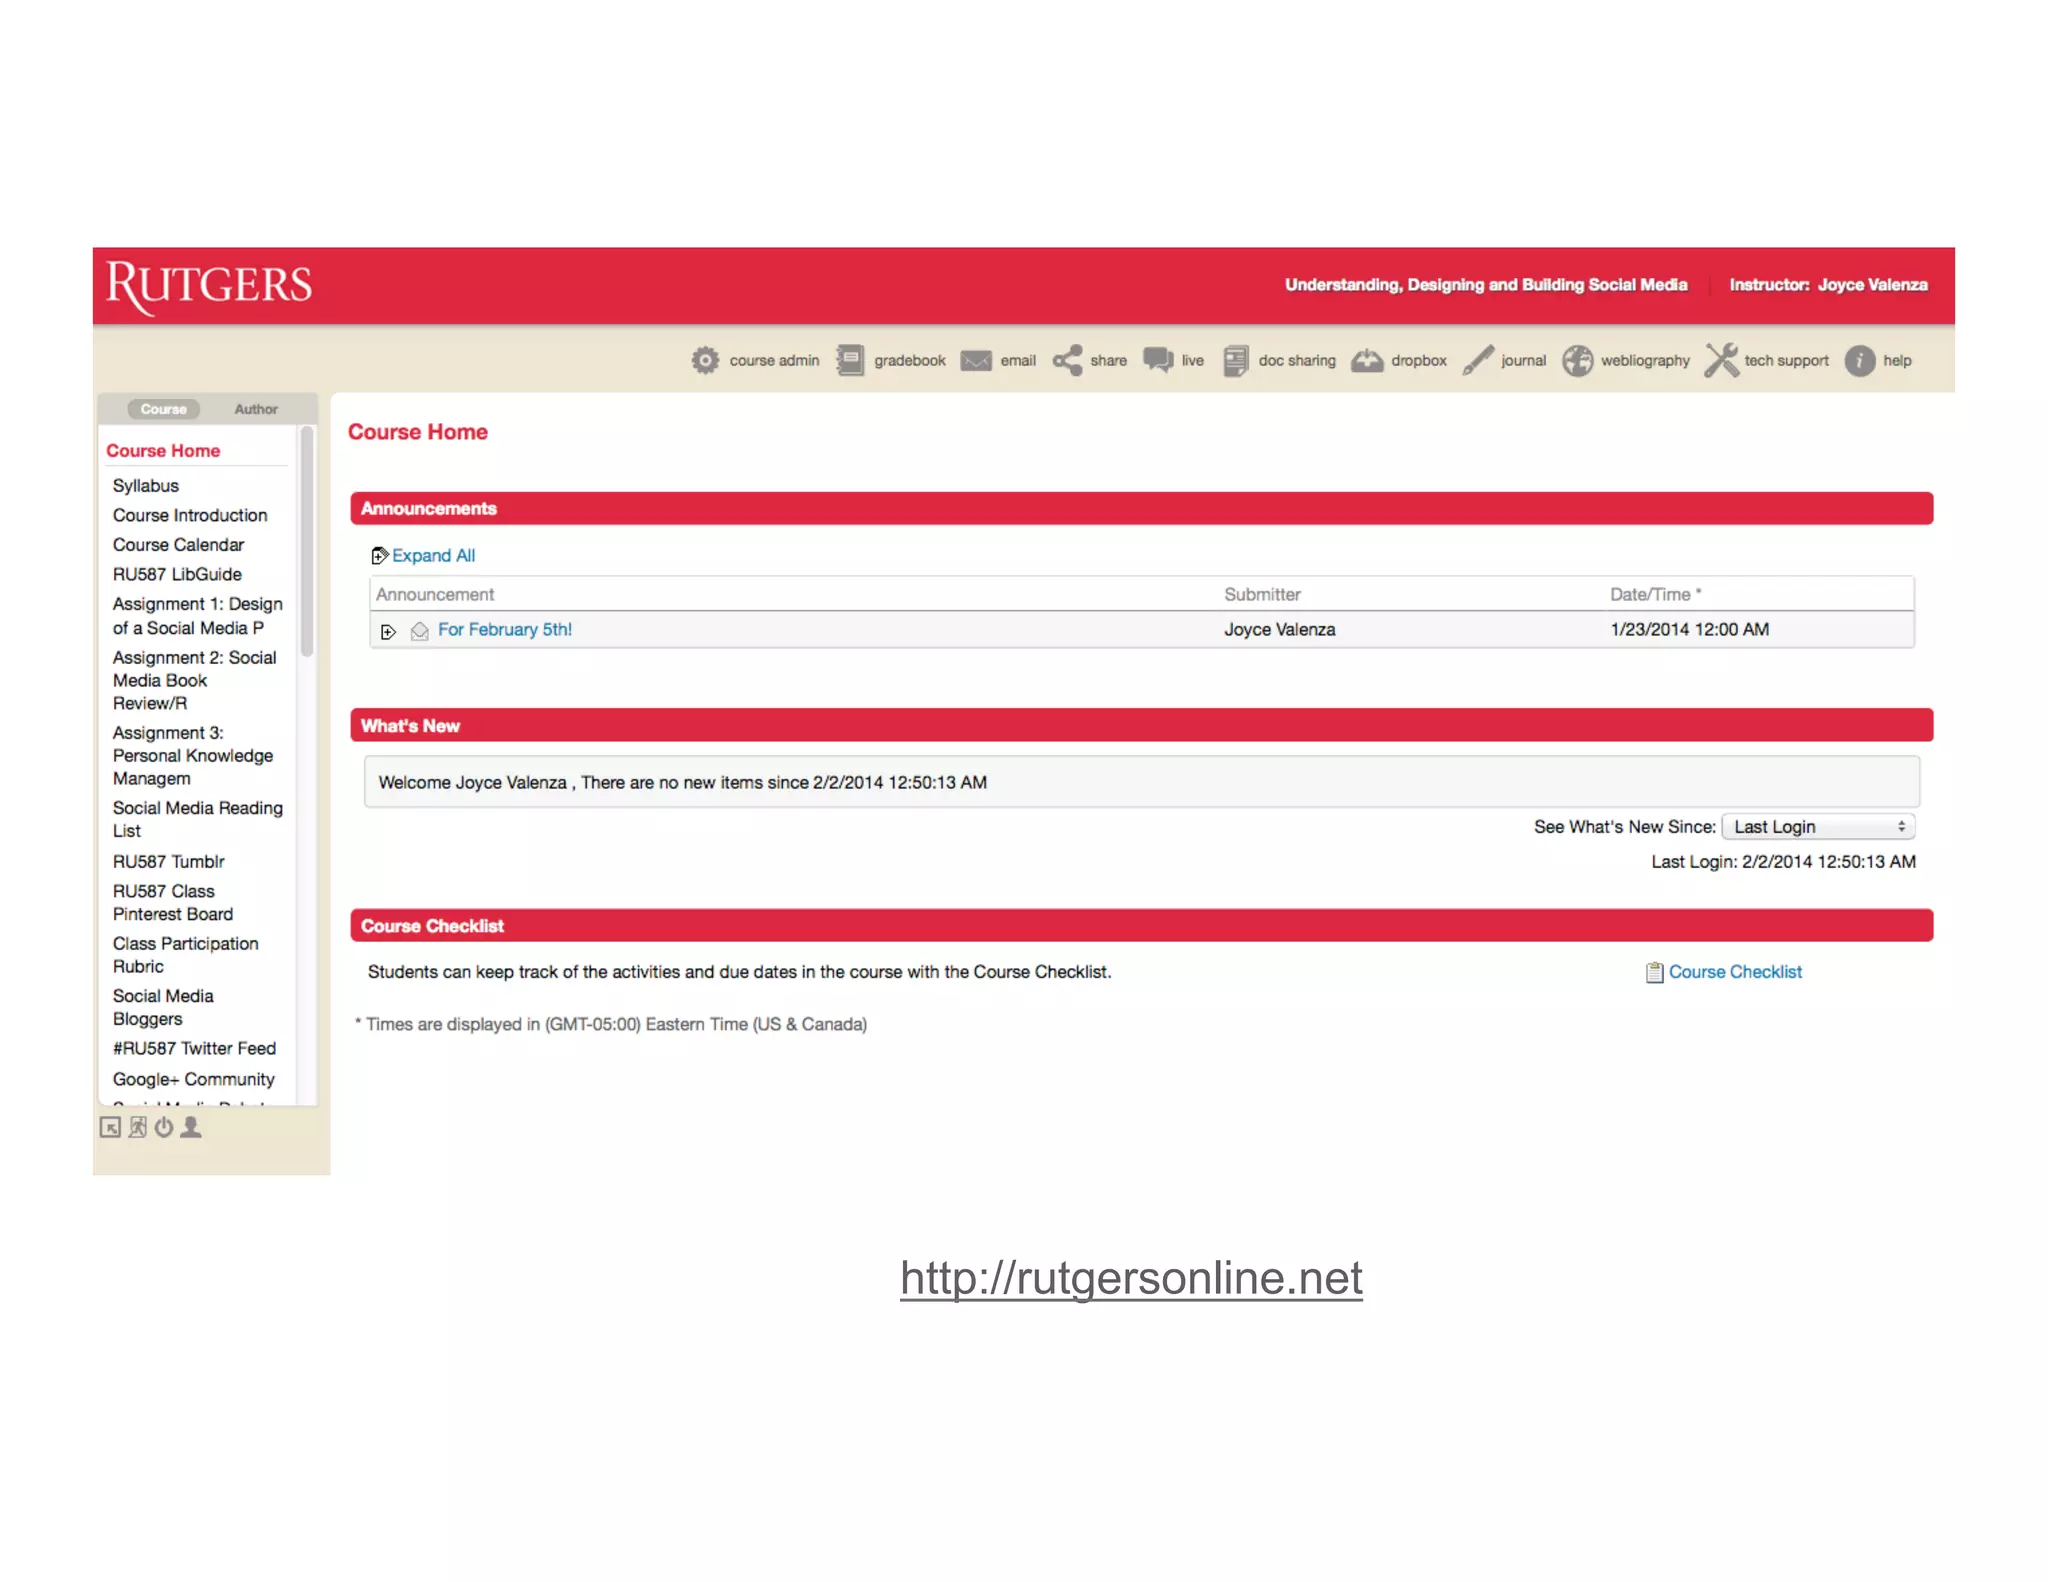Open the Course Checklist link

coord(1734,972)
